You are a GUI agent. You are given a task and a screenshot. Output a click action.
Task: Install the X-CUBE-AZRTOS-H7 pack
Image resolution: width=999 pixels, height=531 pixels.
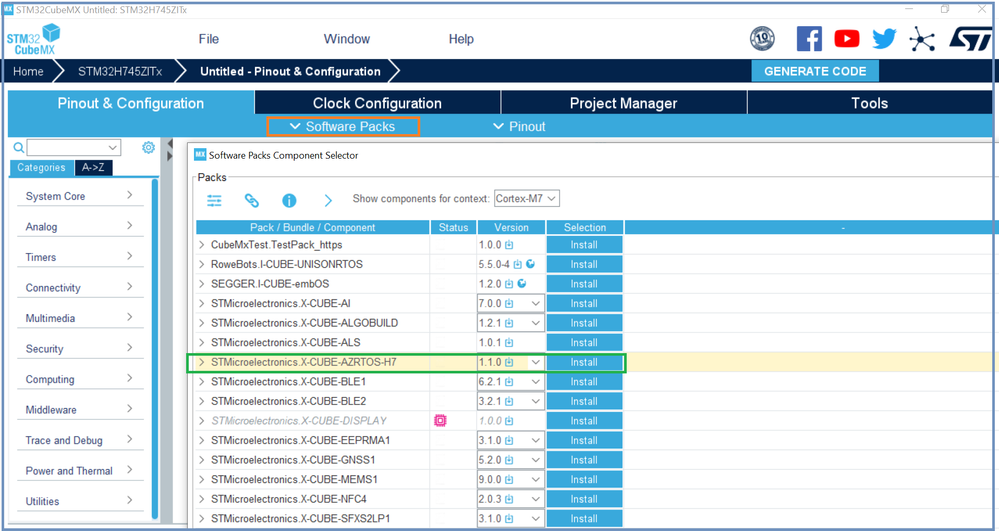tap(584, 362)
